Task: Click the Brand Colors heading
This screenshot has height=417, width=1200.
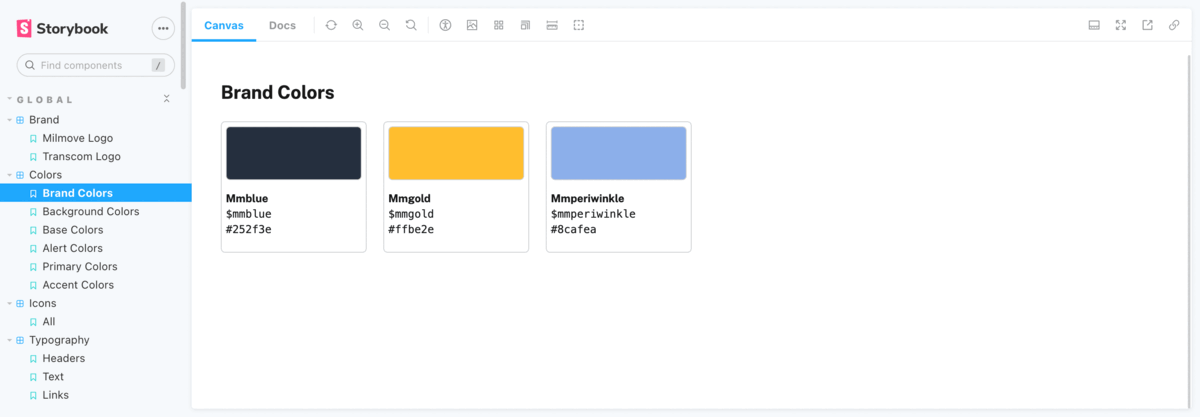Action: 277,93
